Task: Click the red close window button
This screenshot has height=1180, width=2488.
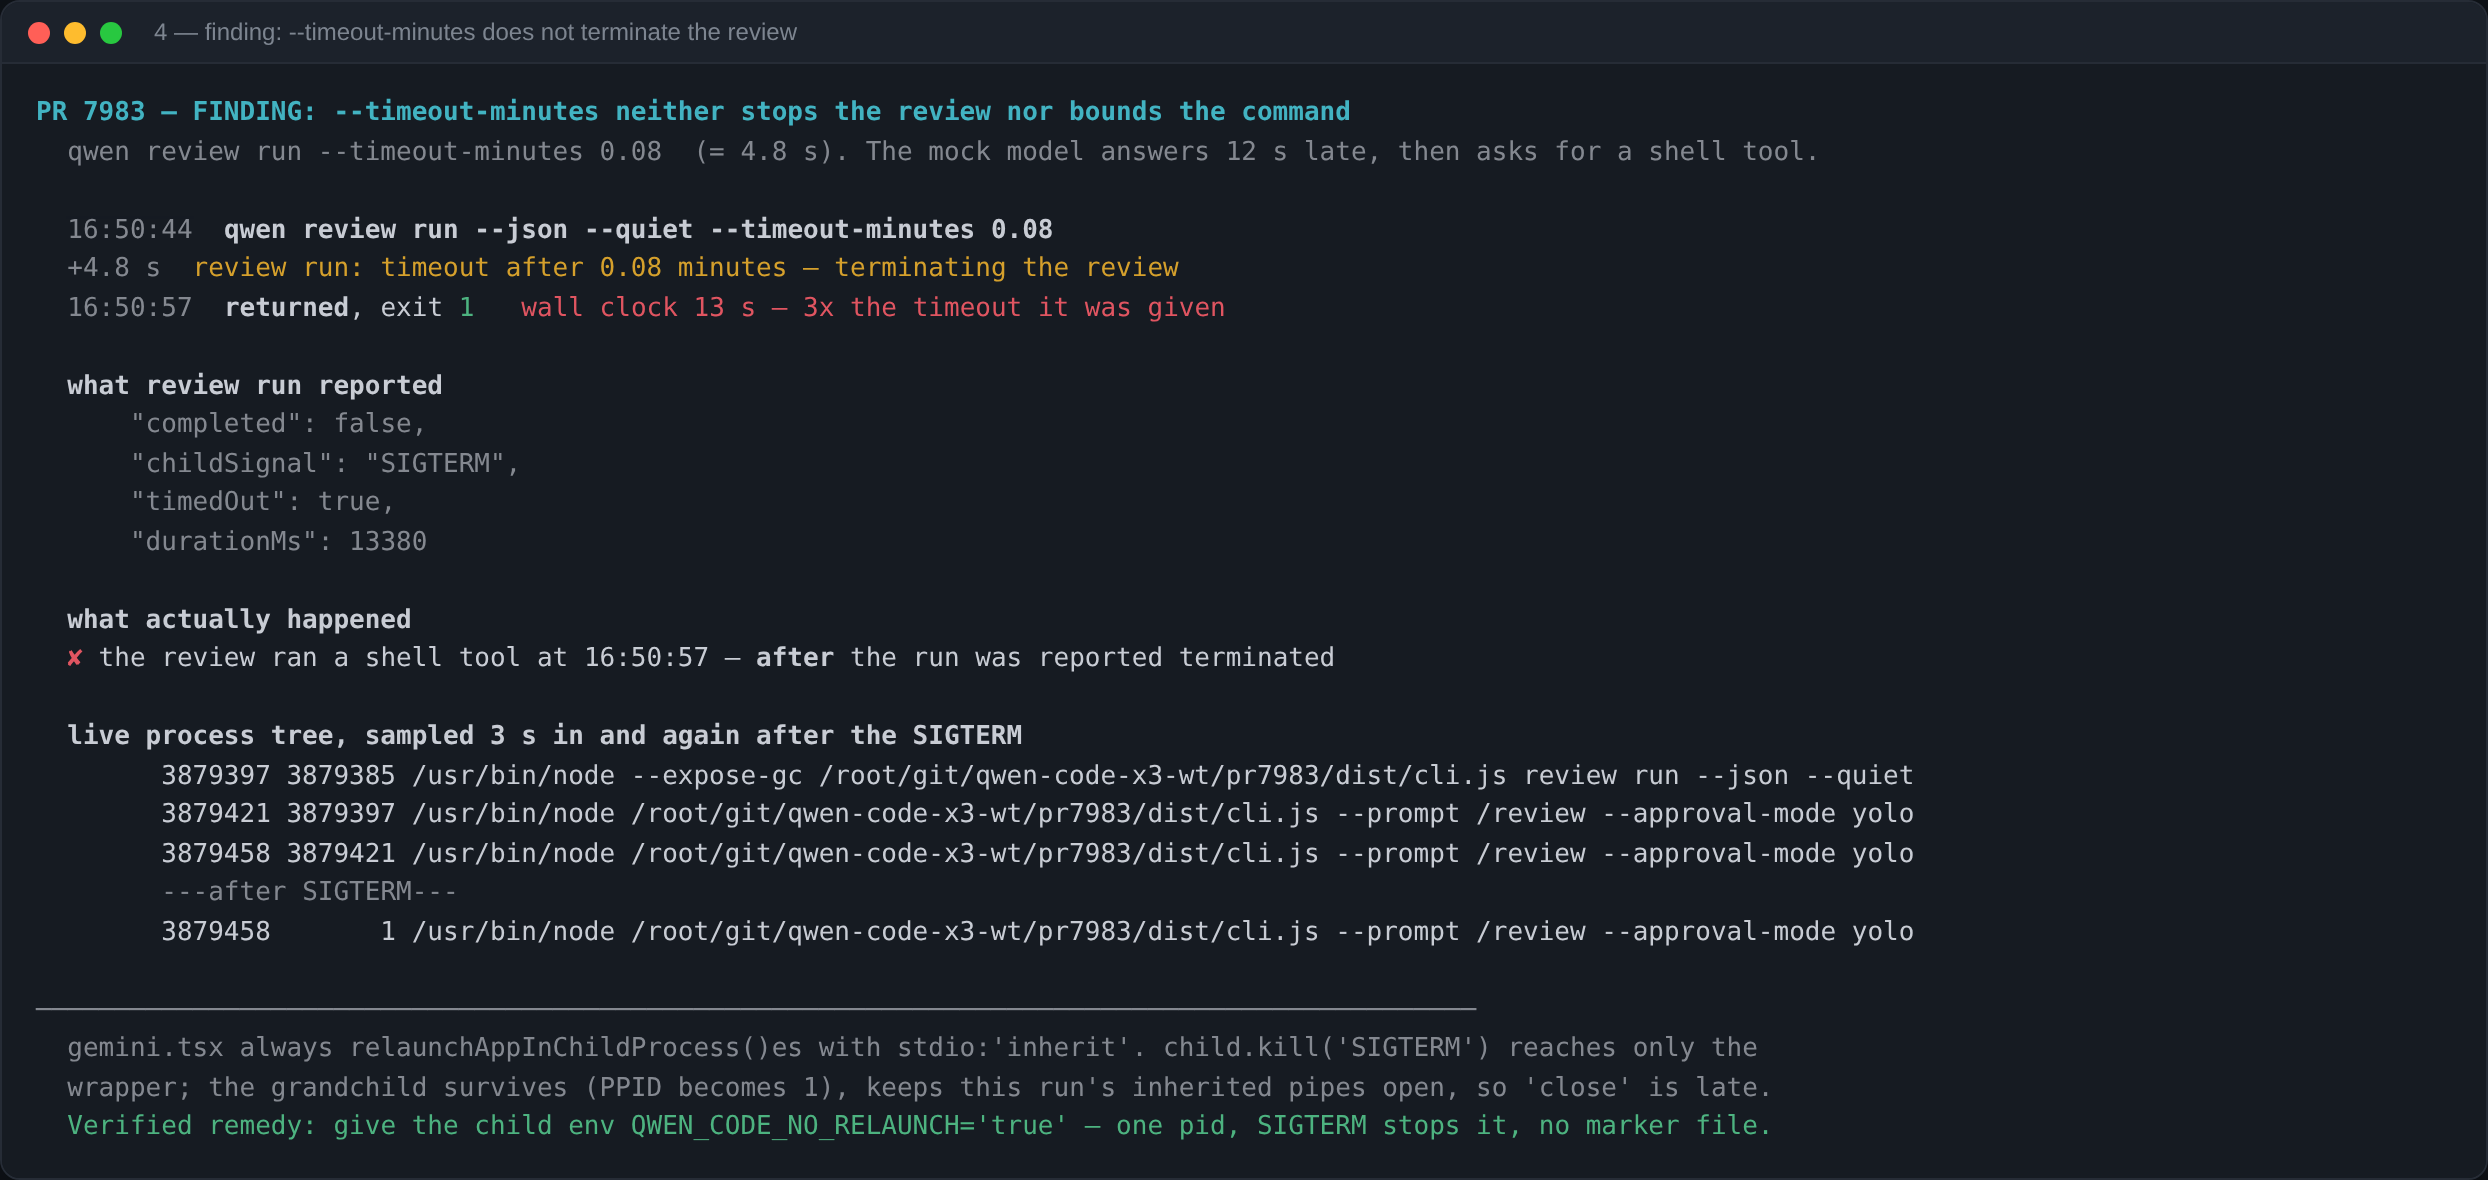Action: click(39, 33)
